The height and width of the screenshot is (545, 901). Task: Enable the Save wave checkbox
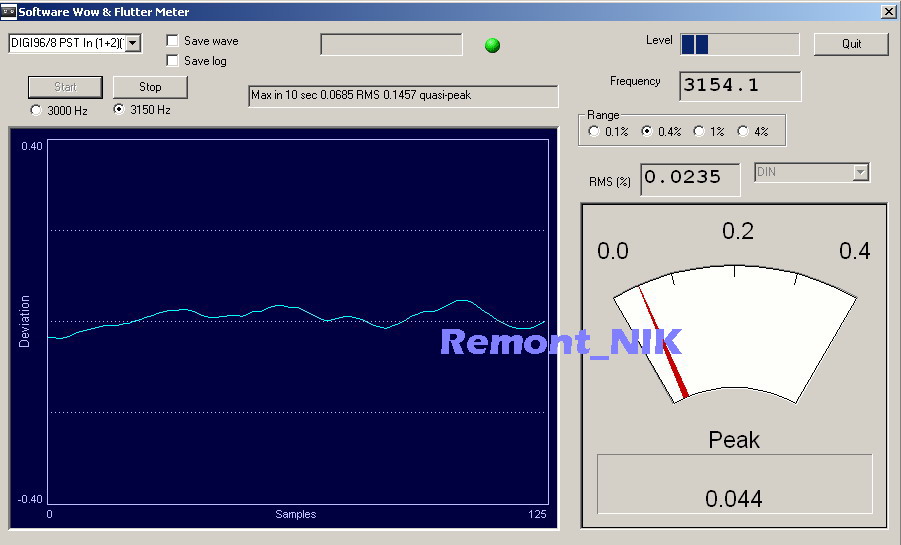(173, 41)
